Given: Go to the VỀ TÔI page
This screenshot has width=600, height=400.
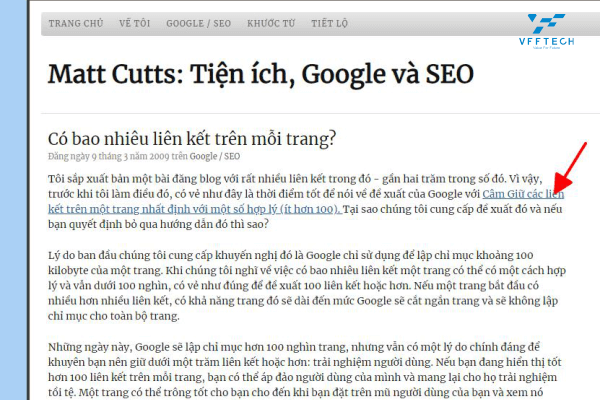Looking at the screenshot, I should (x=134, y=23).
